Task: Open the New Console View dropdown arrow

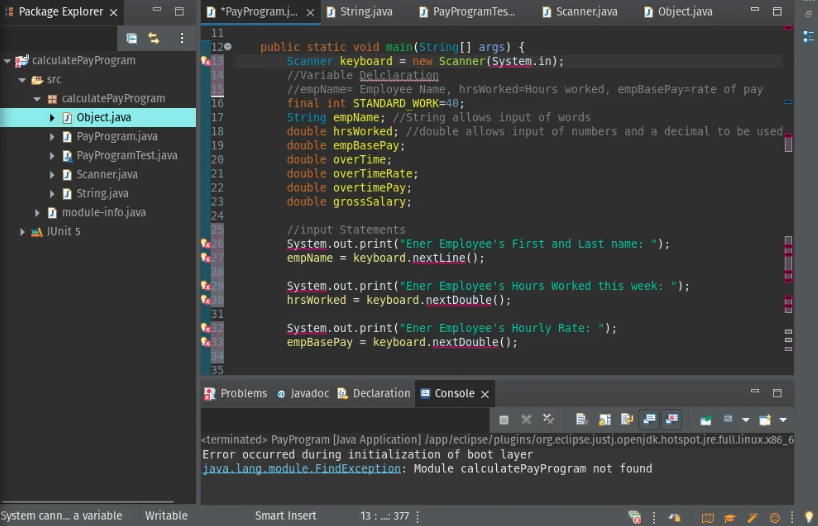Action: click(783, 420)
